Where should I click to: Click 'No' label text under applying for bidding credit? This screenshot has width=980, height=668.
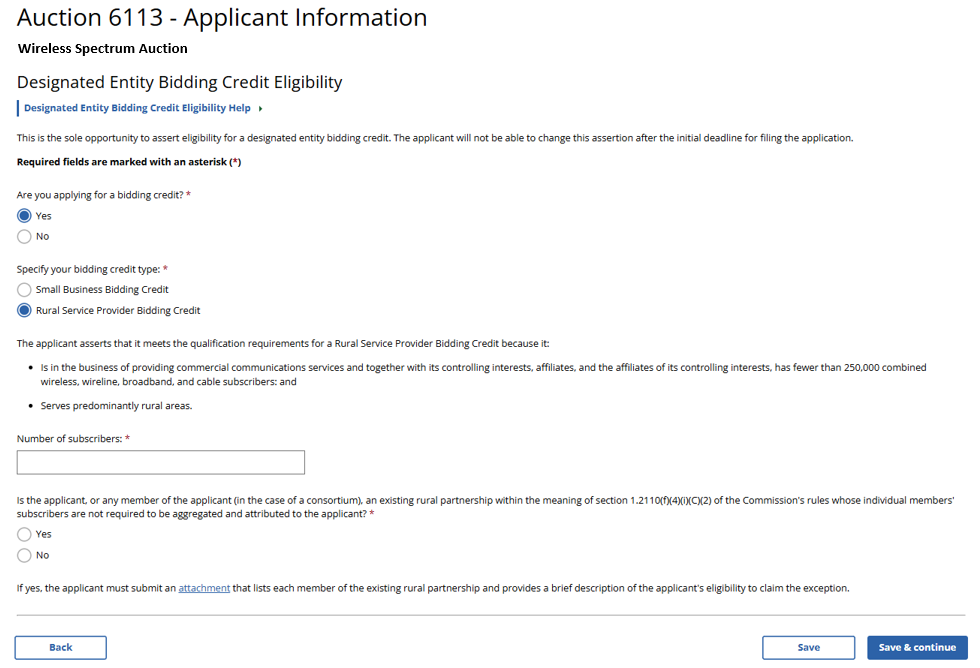tap(42, 236)
